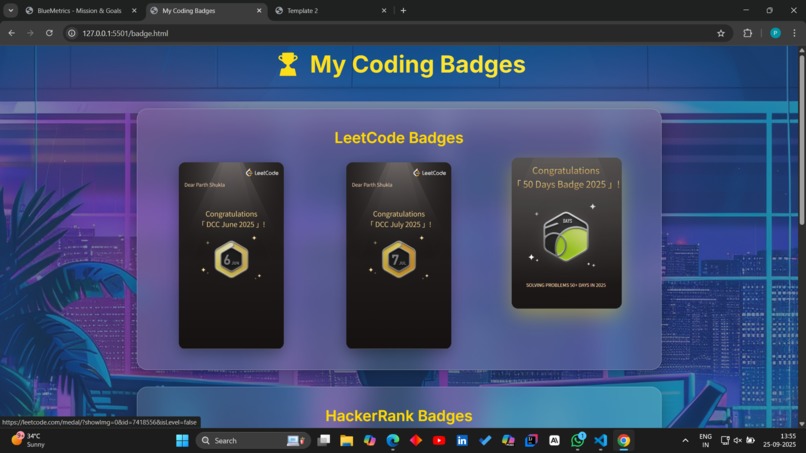Close the My Coding Badges tab
Image resolution: width=806 pixels, height=453 pixels.
(x=259, y=10)
